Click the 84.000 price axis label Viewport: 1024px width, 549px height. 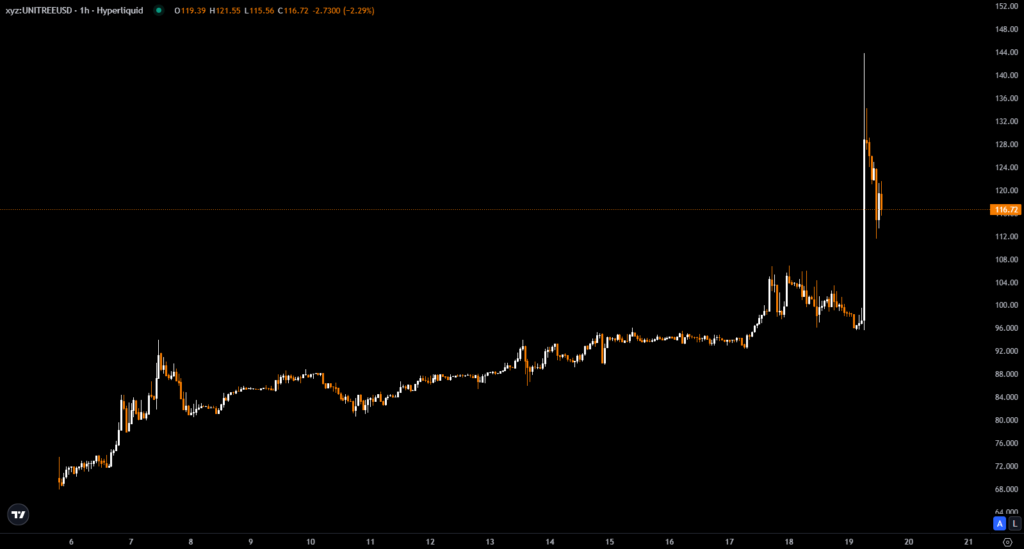1006,397
